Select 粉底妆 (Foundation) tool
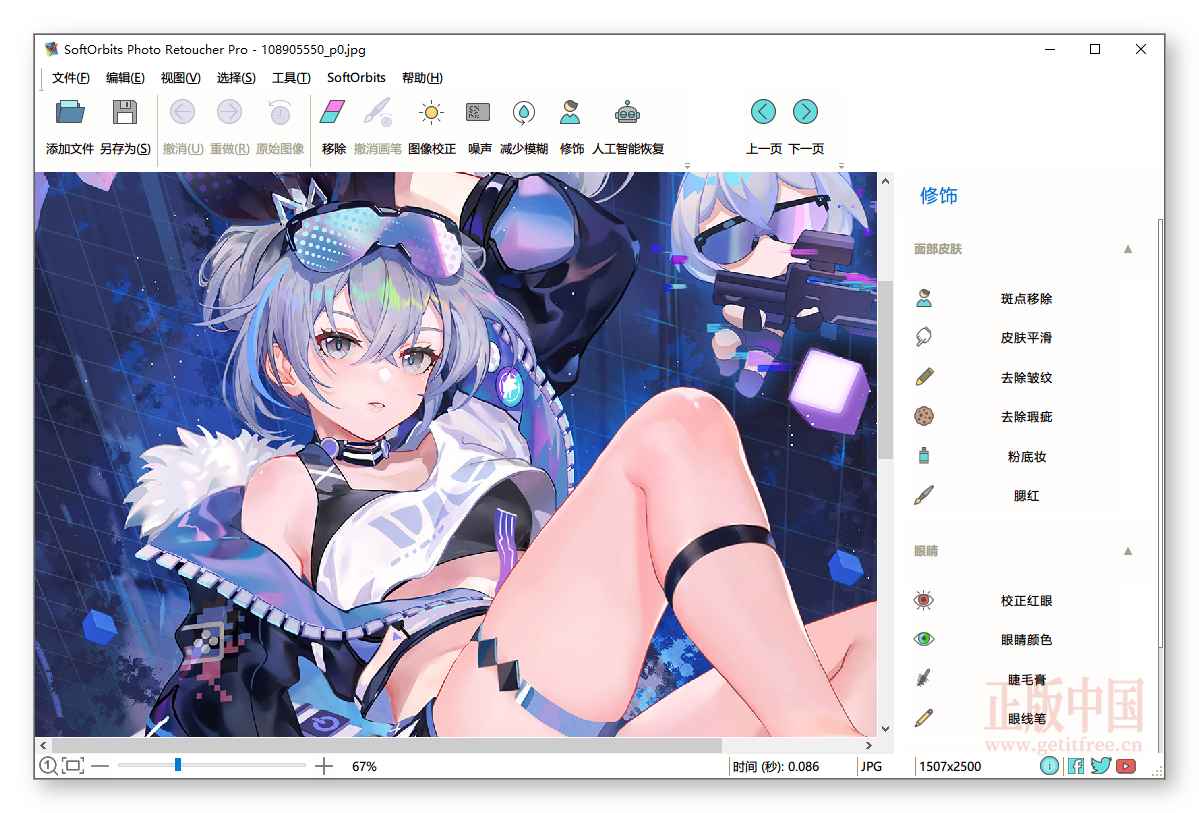The image size is (1199, 813). coord(1026,456)
